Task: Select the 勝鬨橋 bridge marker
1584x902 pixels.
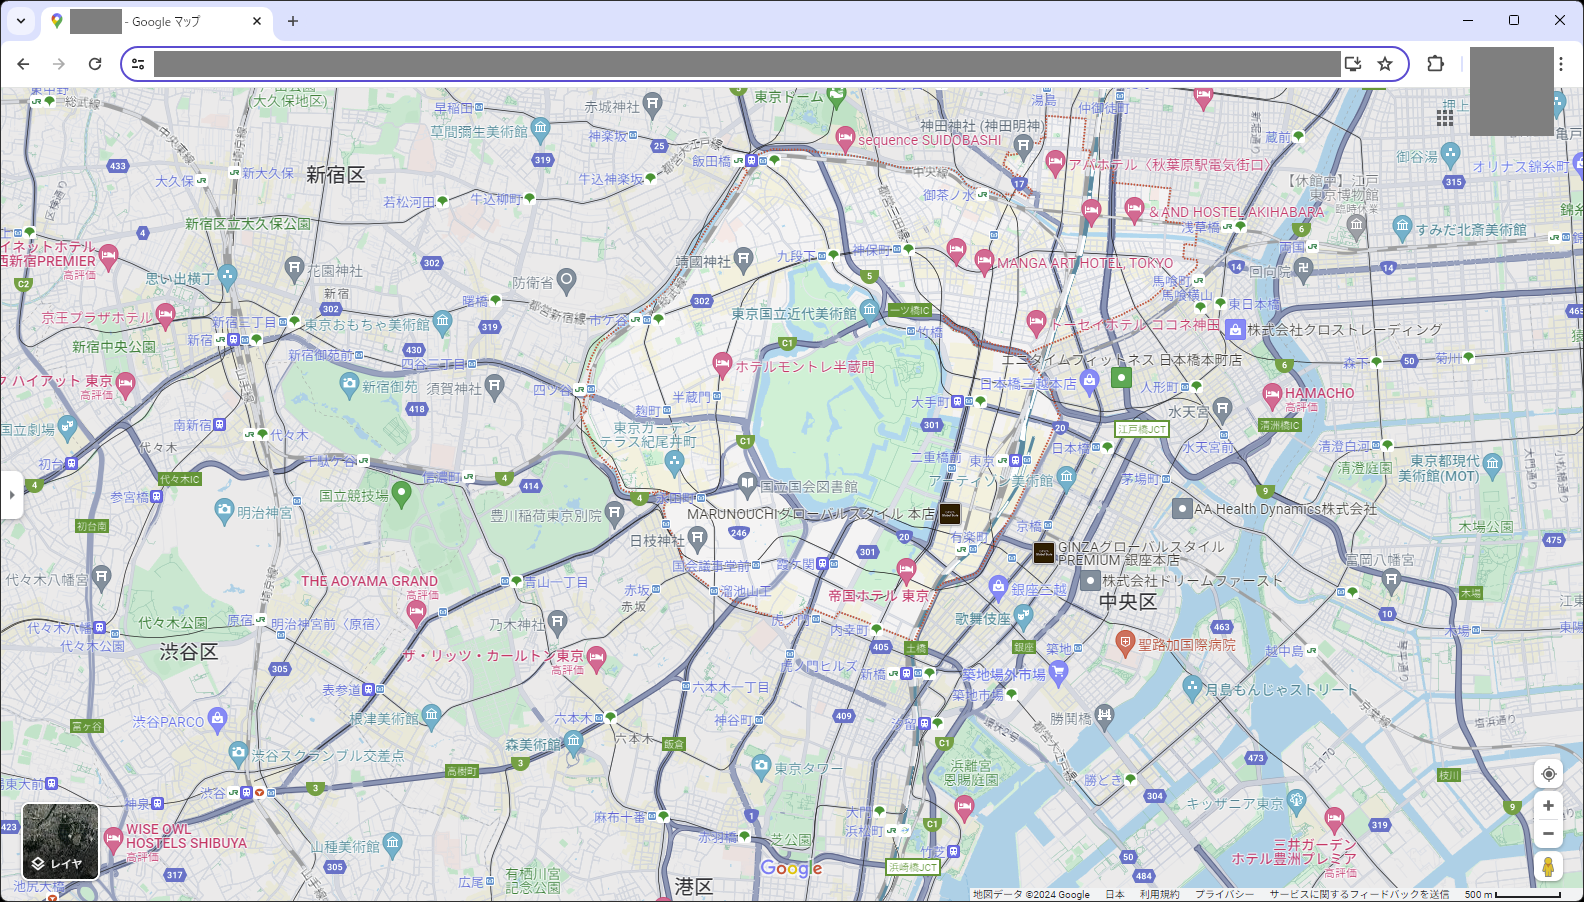Action: [1104, 714]
